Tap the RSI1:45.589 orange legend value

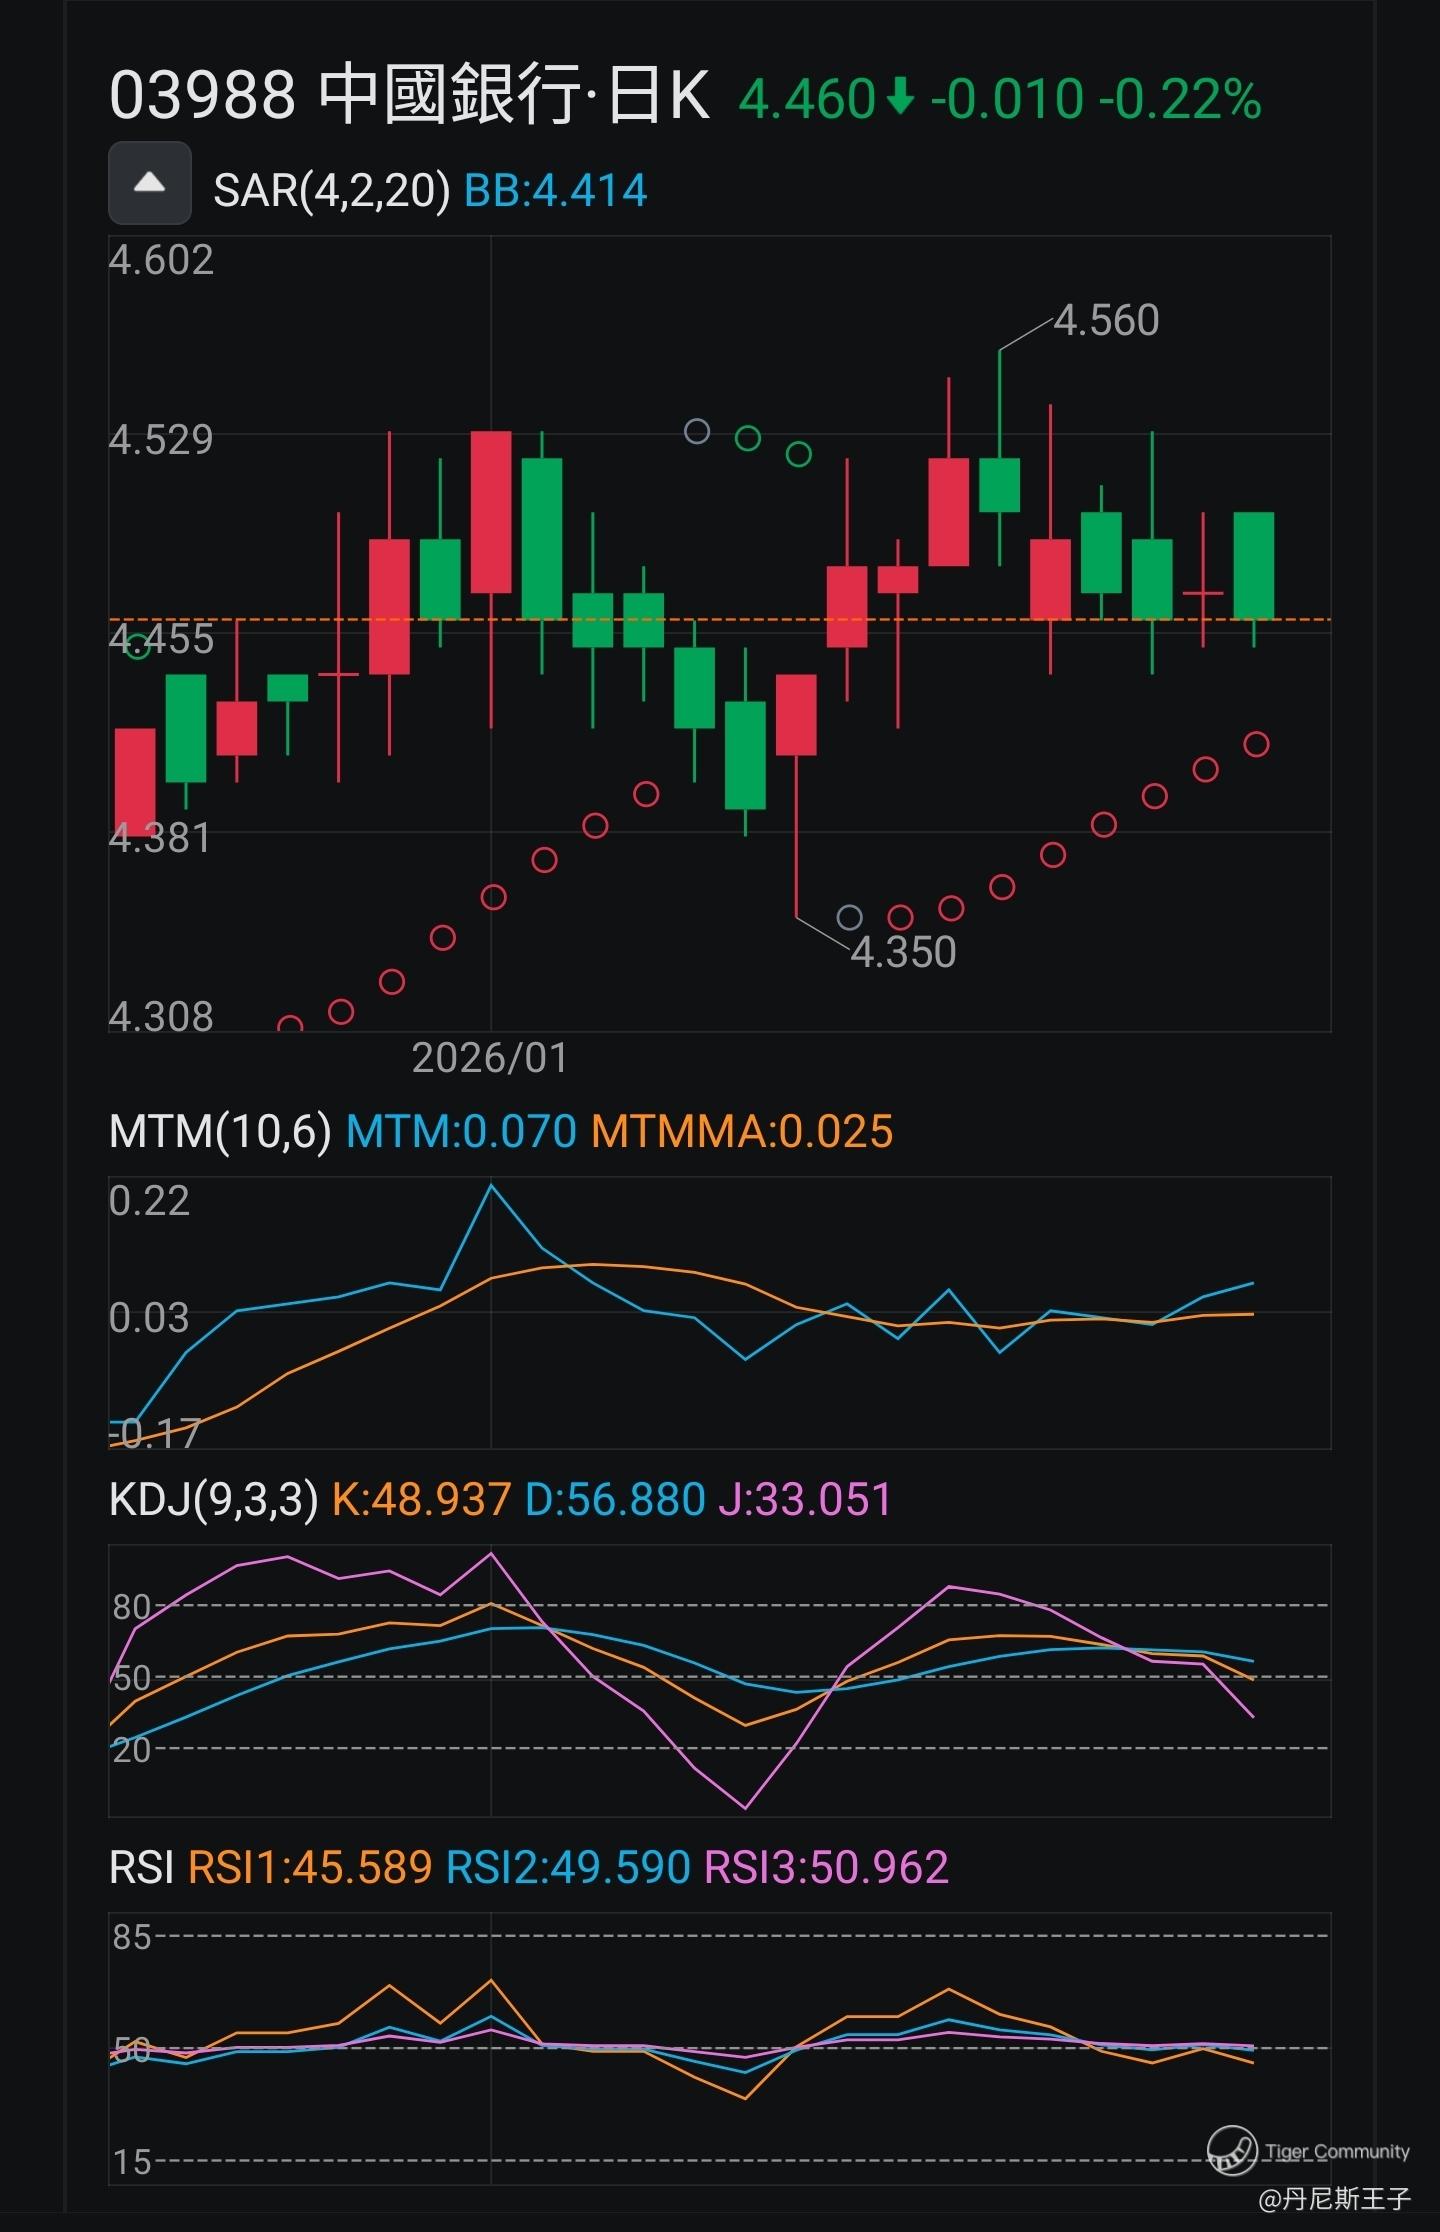coord(310,1868)
